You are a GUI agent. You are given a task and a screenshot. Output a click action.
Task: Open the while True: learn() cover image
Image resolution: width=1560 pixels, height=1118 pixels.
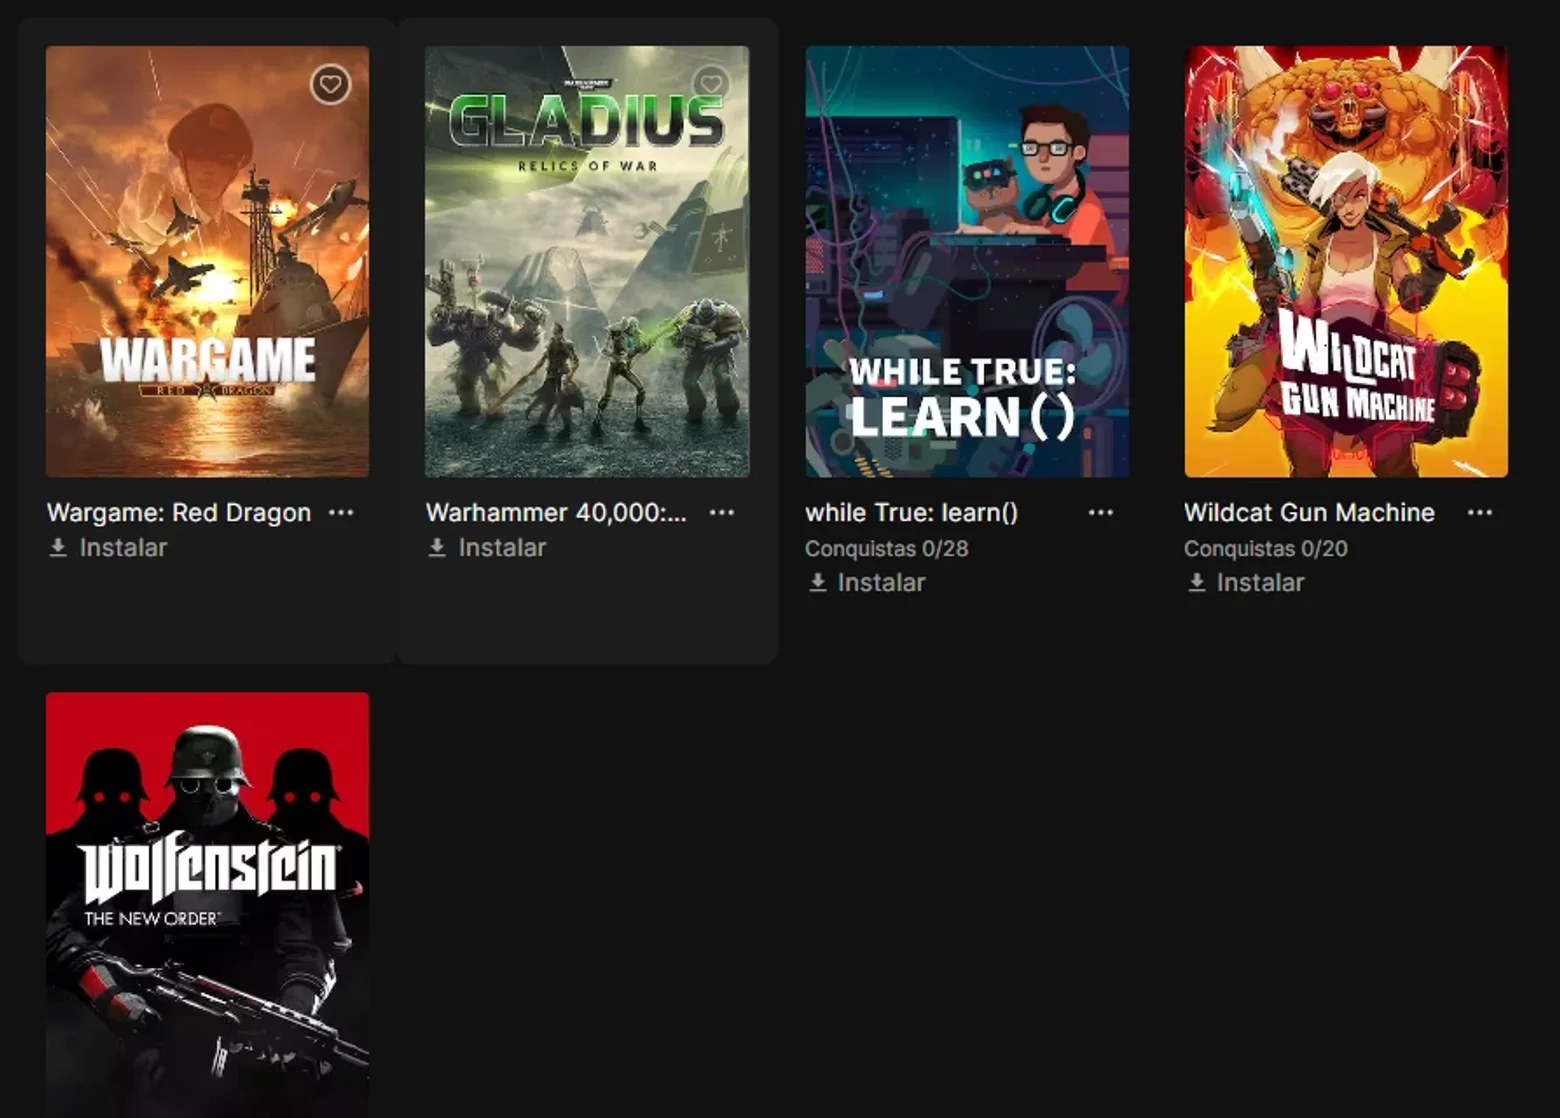tap(967, 261)
